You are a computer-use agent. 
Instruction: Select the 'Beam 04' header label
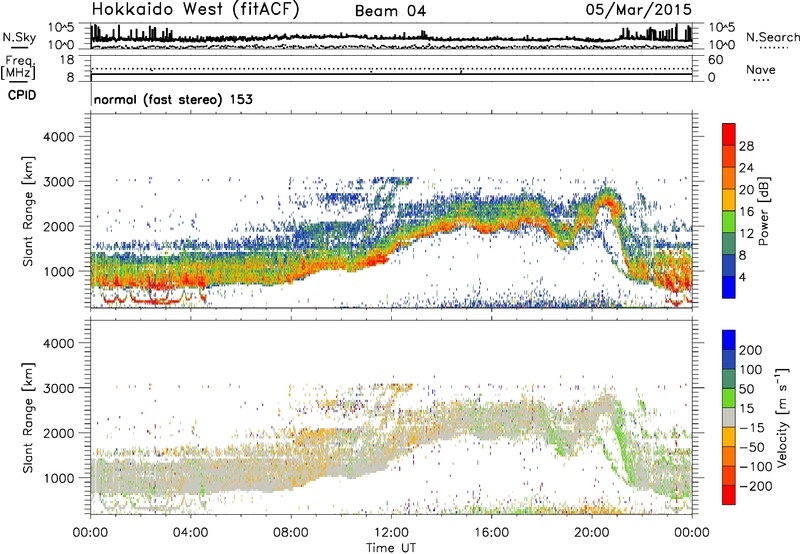click(x=390, y=11)
